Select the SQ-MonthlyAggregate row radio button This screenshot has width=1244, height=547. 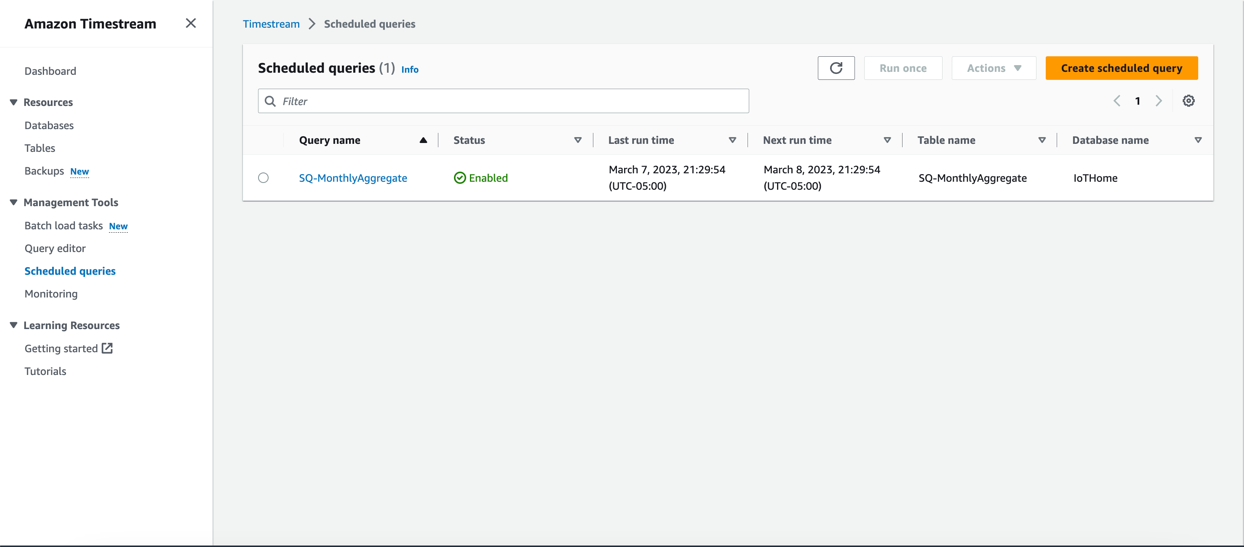coord(263,178)
